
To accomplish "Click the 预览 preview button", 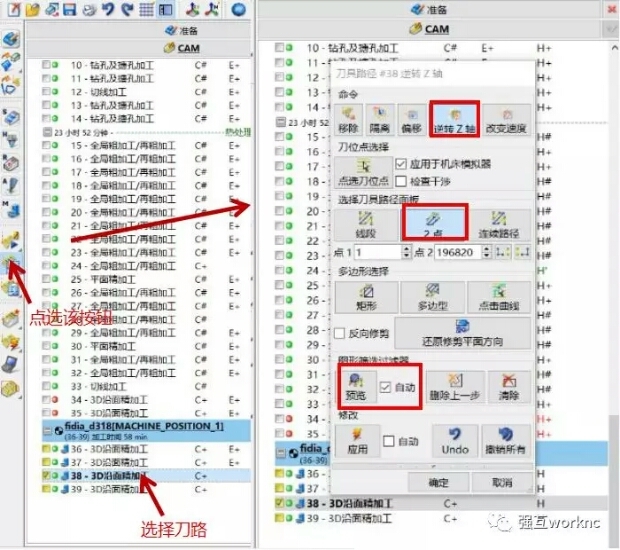I will [x=355, y=387].
